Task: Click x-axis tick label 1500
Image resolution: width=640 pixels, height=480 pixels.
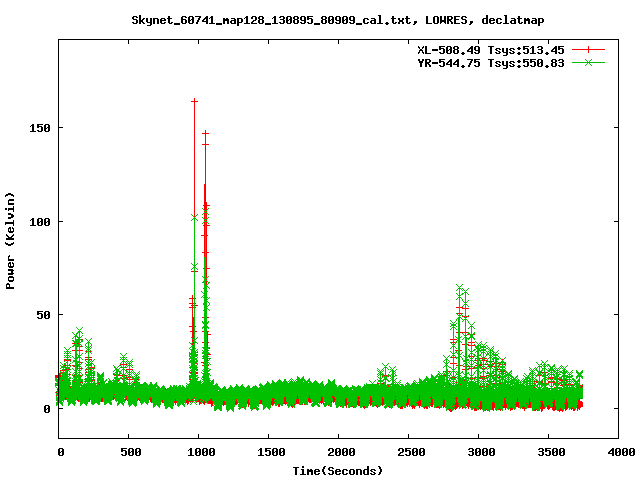Action: [x=271, y=452]
